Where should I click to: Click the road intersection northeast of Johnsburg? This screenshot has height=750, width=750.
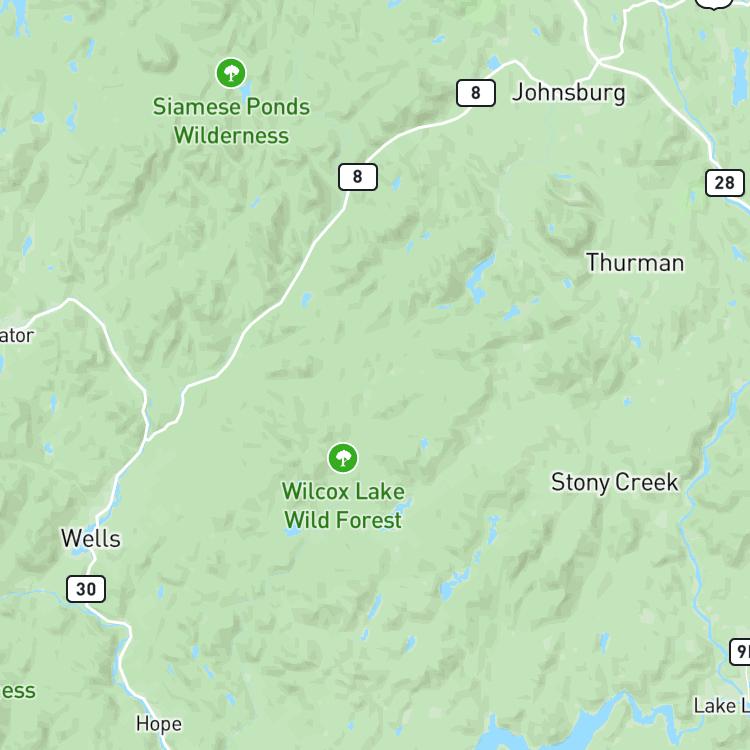[598, 61]
